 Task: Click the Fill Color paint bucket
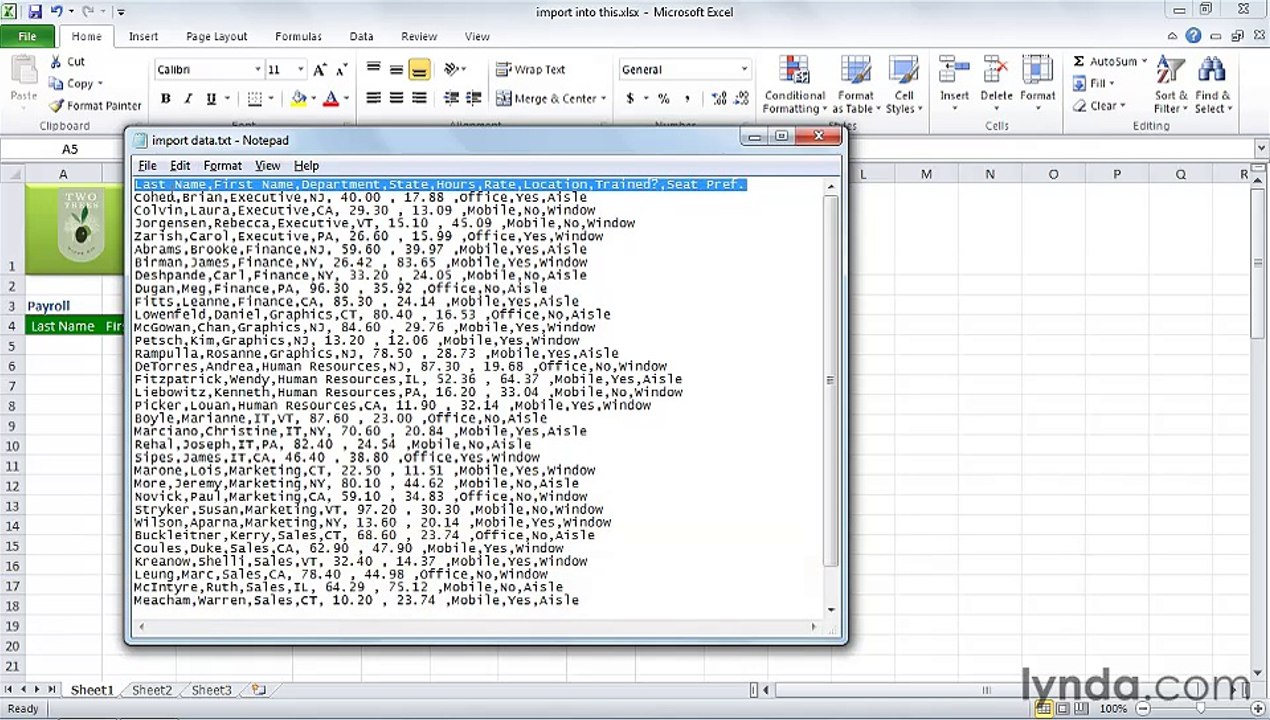tap(298, 99)
